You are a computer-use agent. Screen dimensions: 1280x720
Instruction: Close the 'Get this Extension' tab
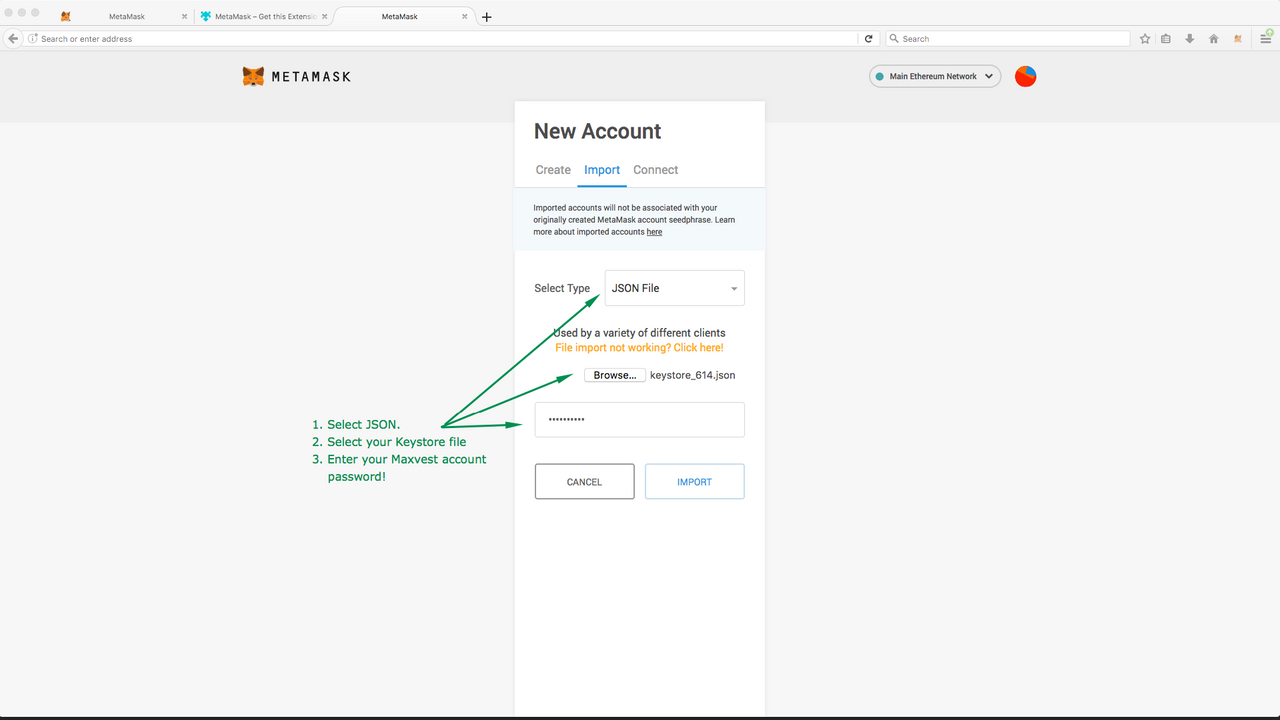(324, 17)
